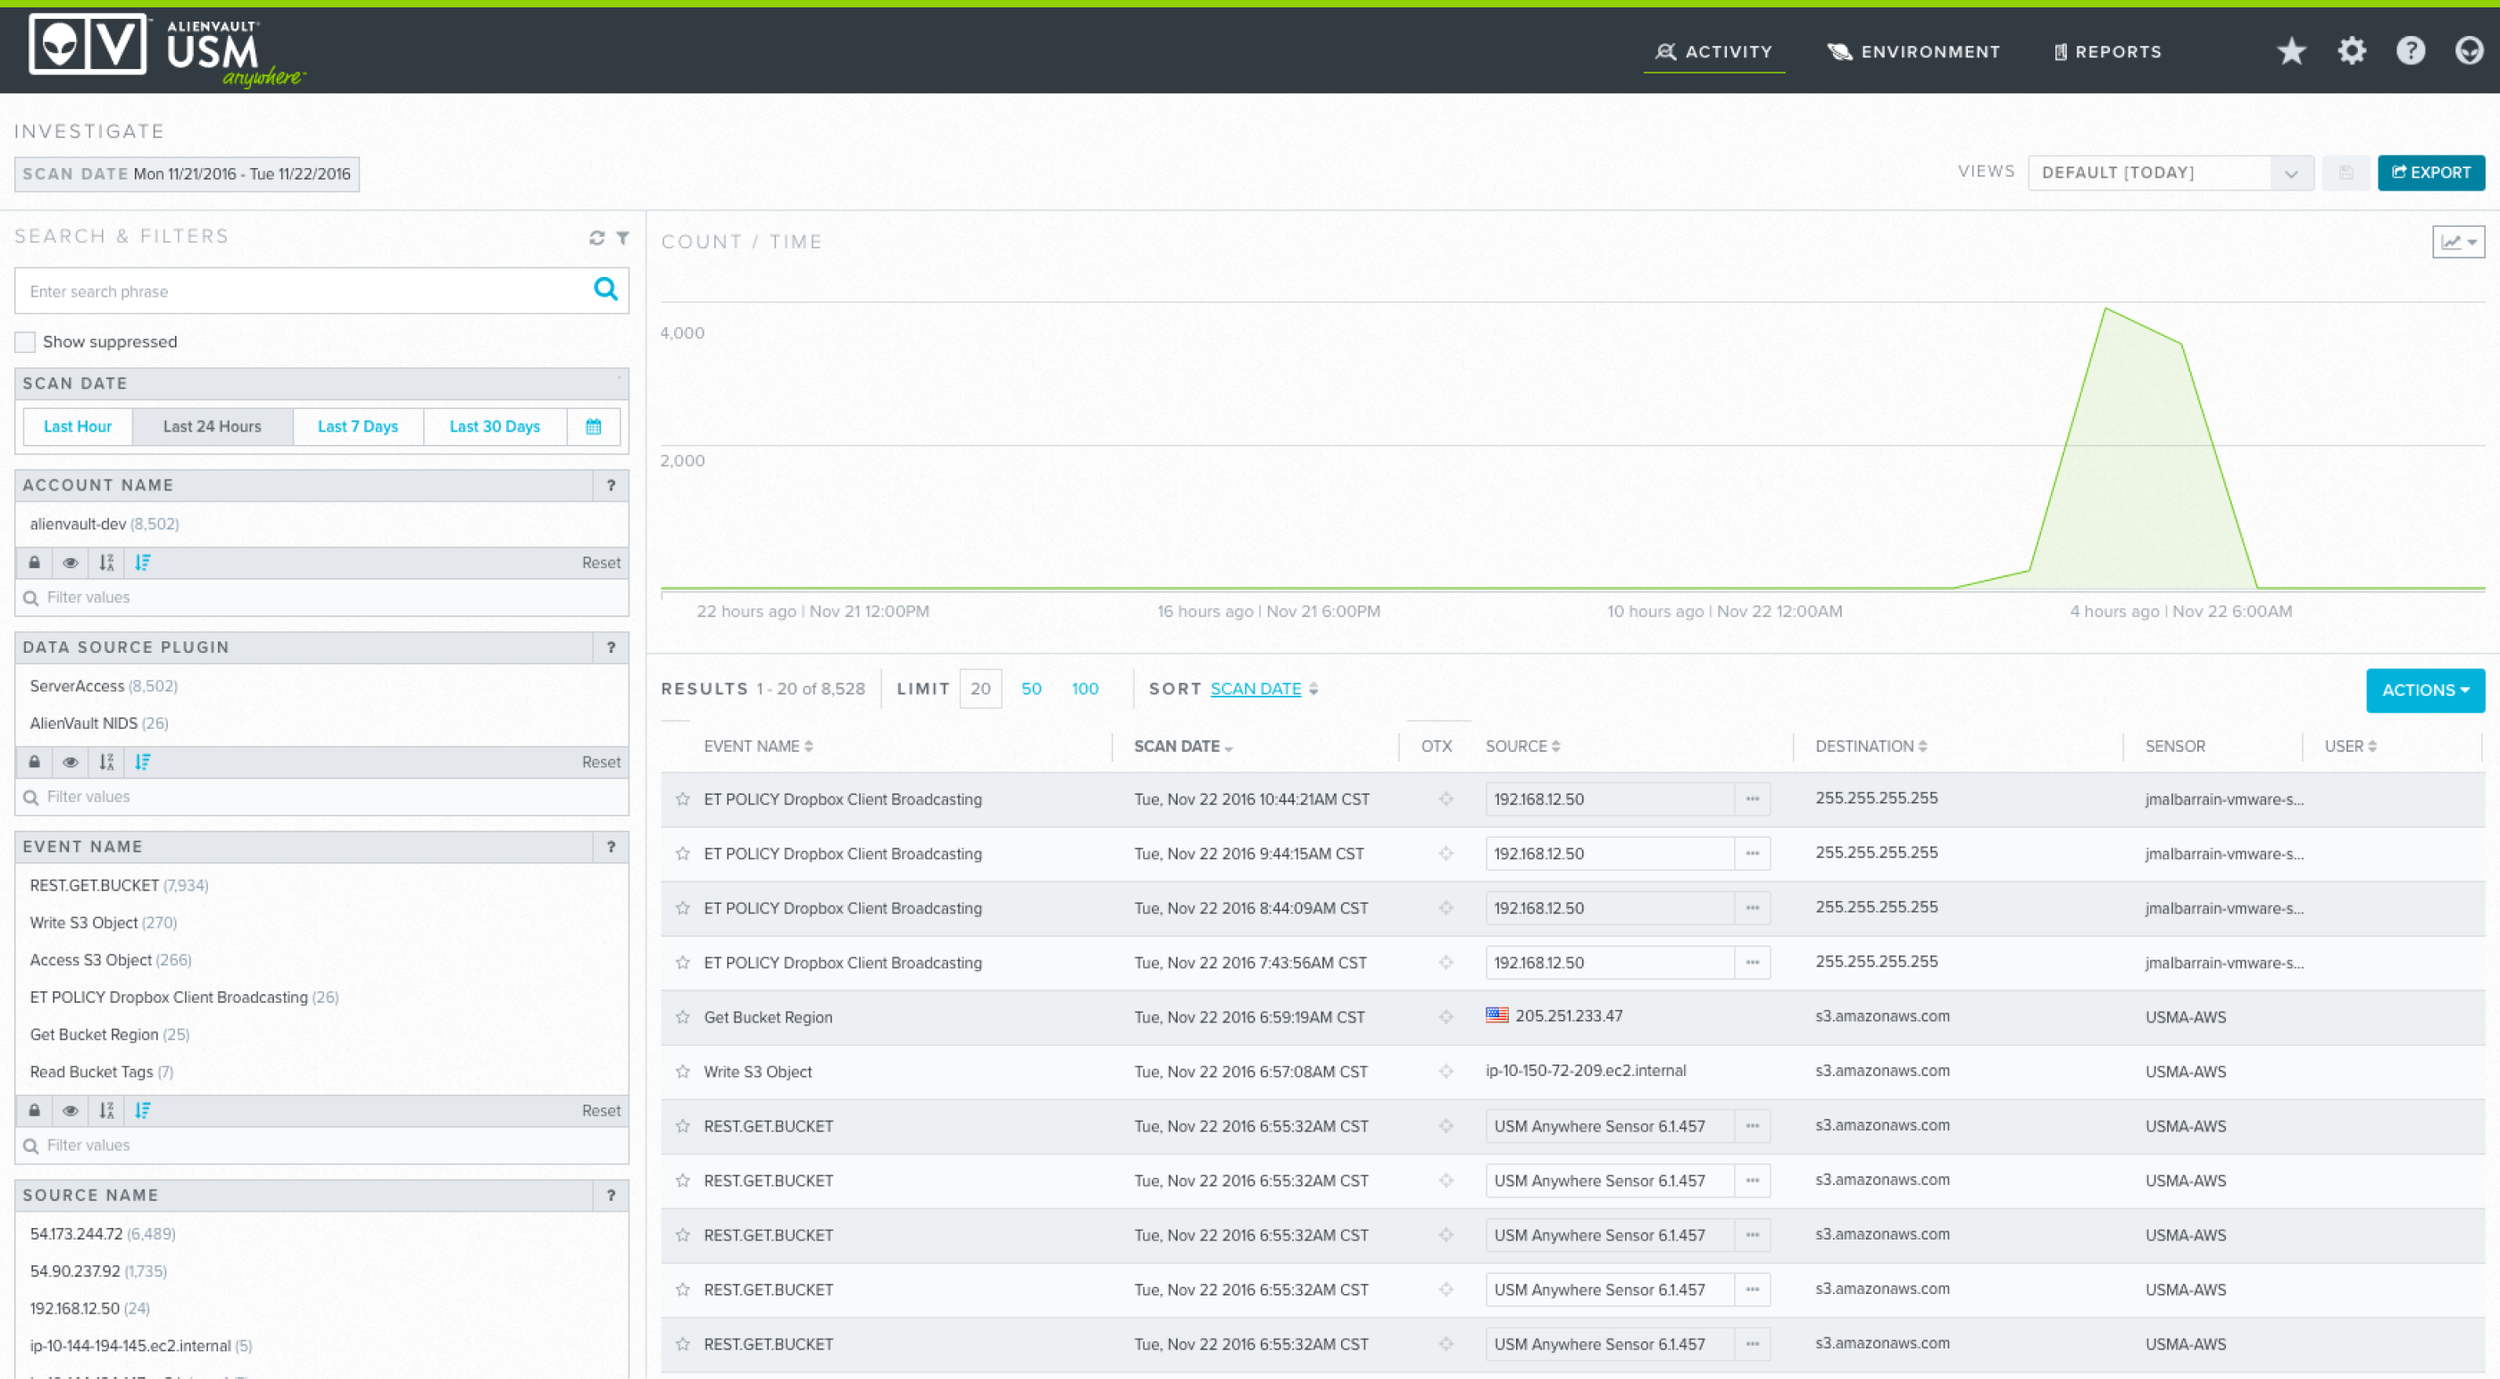Toggle eye icon under Event Name filter
Image resolution: width=2500 pixels, height=1379 pixels.
(x=70, y=1111)
